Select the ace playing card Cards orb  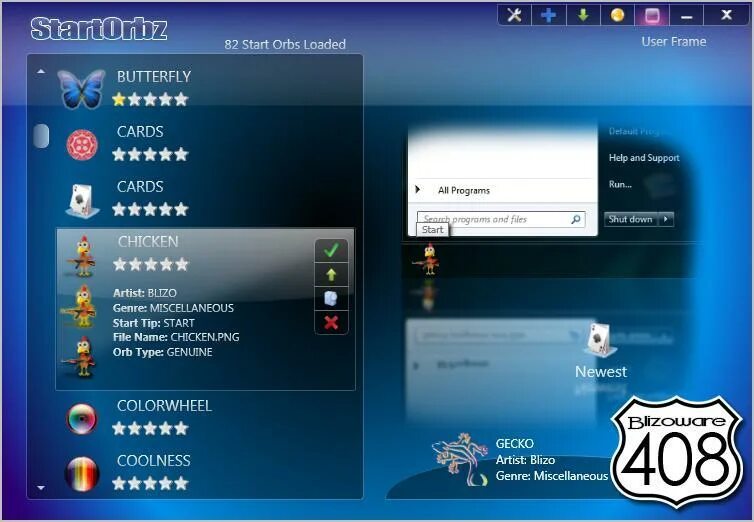pyautogui.click(x=82, y=200)
